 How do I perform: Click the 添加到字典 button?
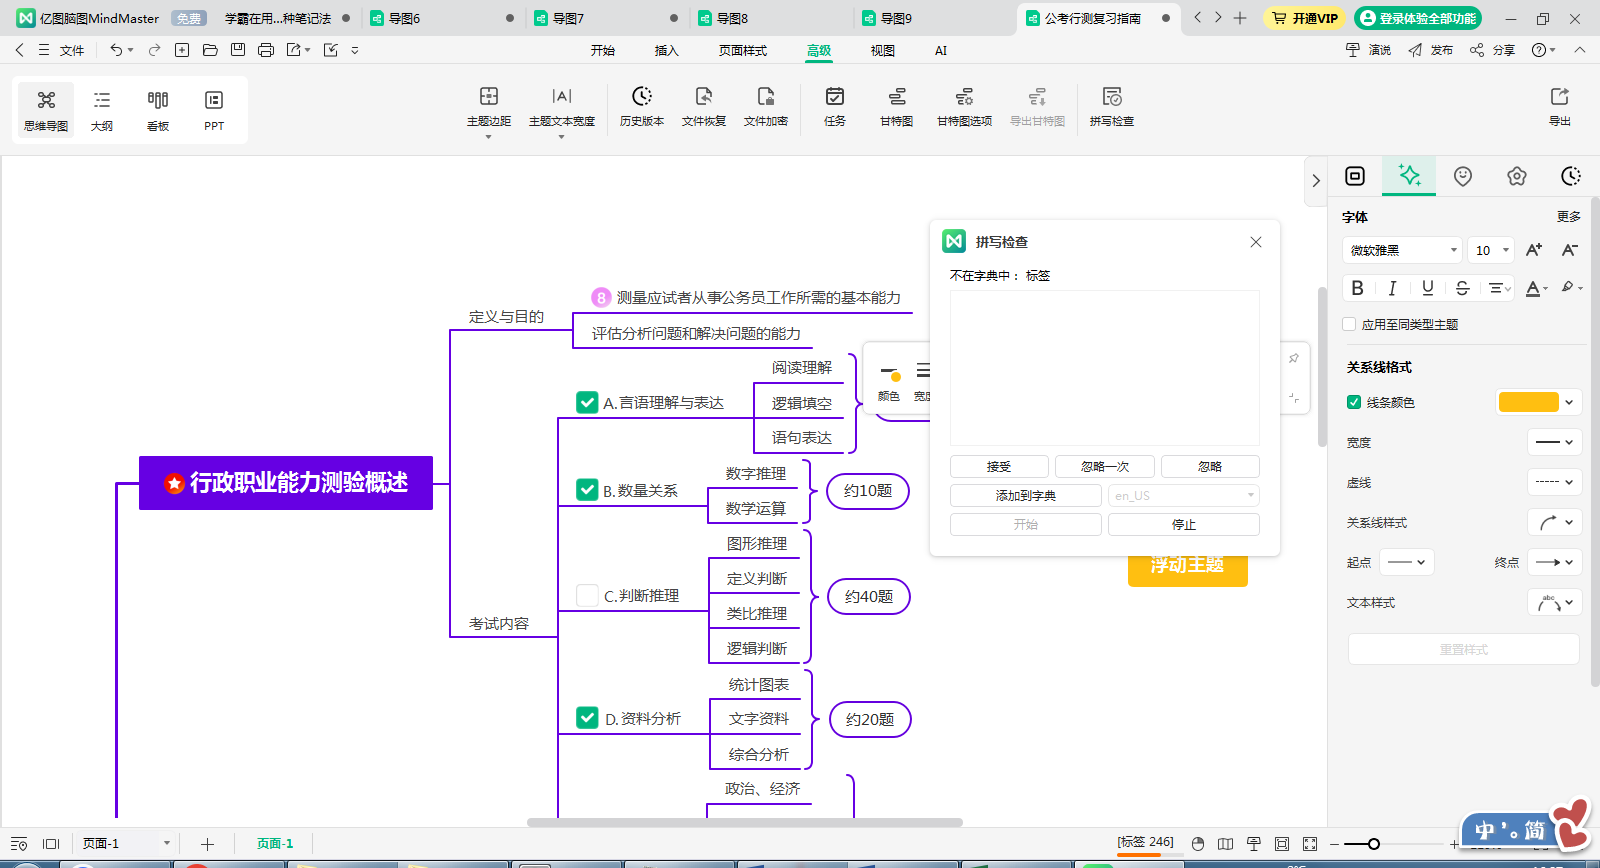[1026, 495]
